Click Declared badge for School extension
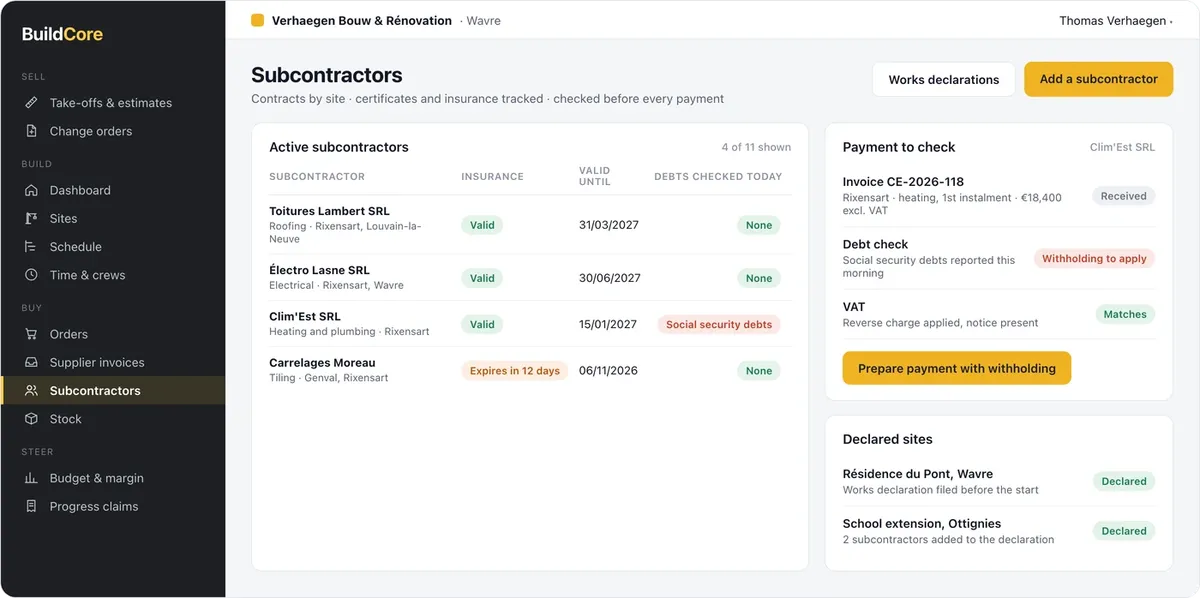 (1124, 531)
